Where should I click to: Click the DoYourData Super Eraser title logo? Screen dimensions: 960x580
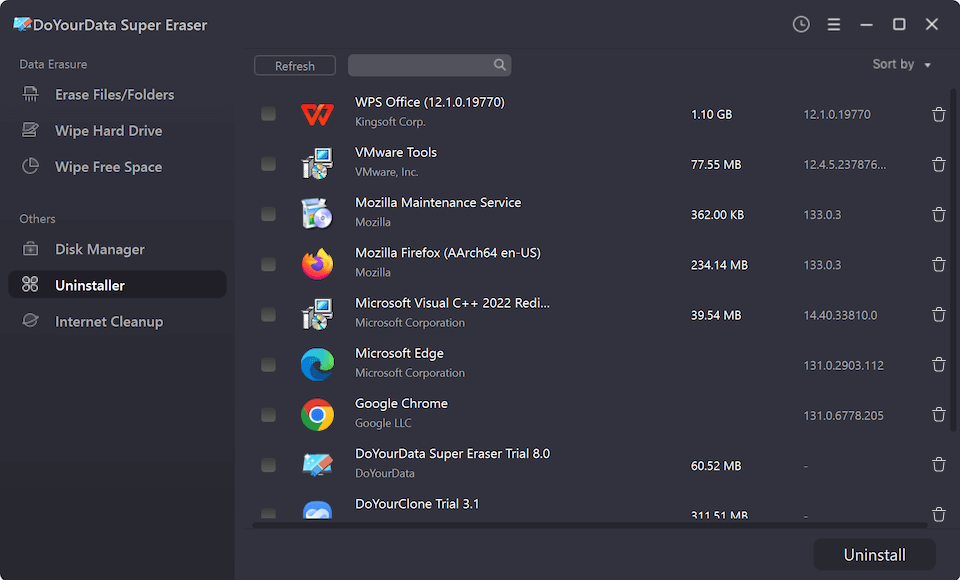point(22,24)
